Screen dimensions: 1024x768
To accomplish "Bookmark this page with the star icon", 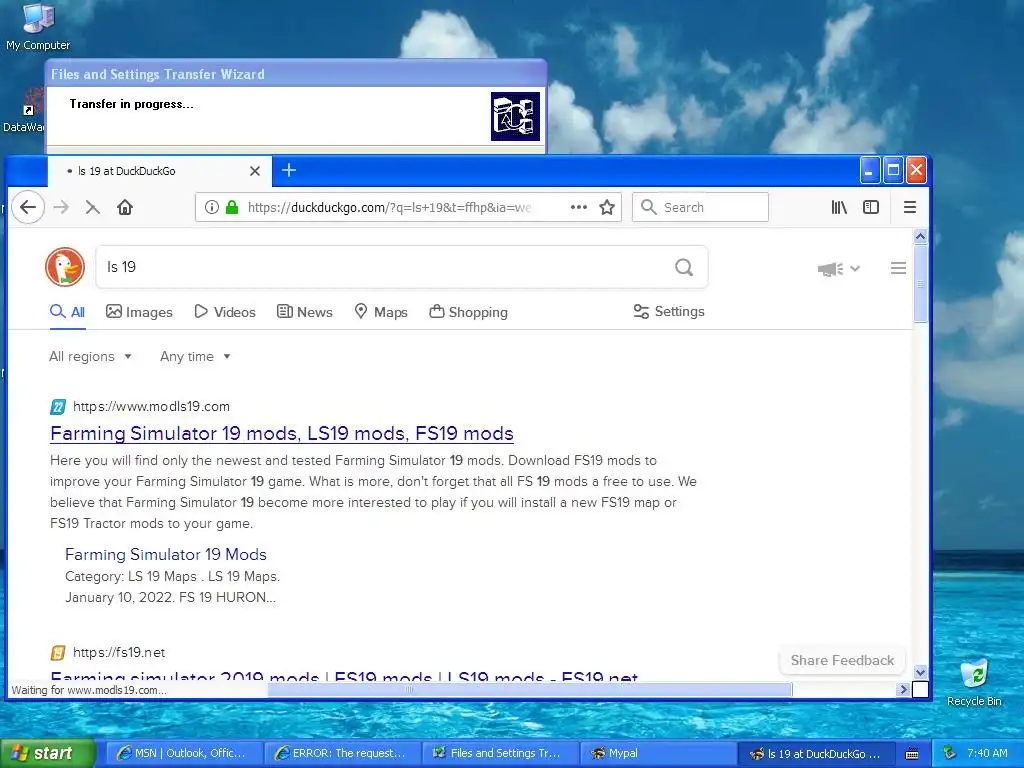I will pos(607,208).
